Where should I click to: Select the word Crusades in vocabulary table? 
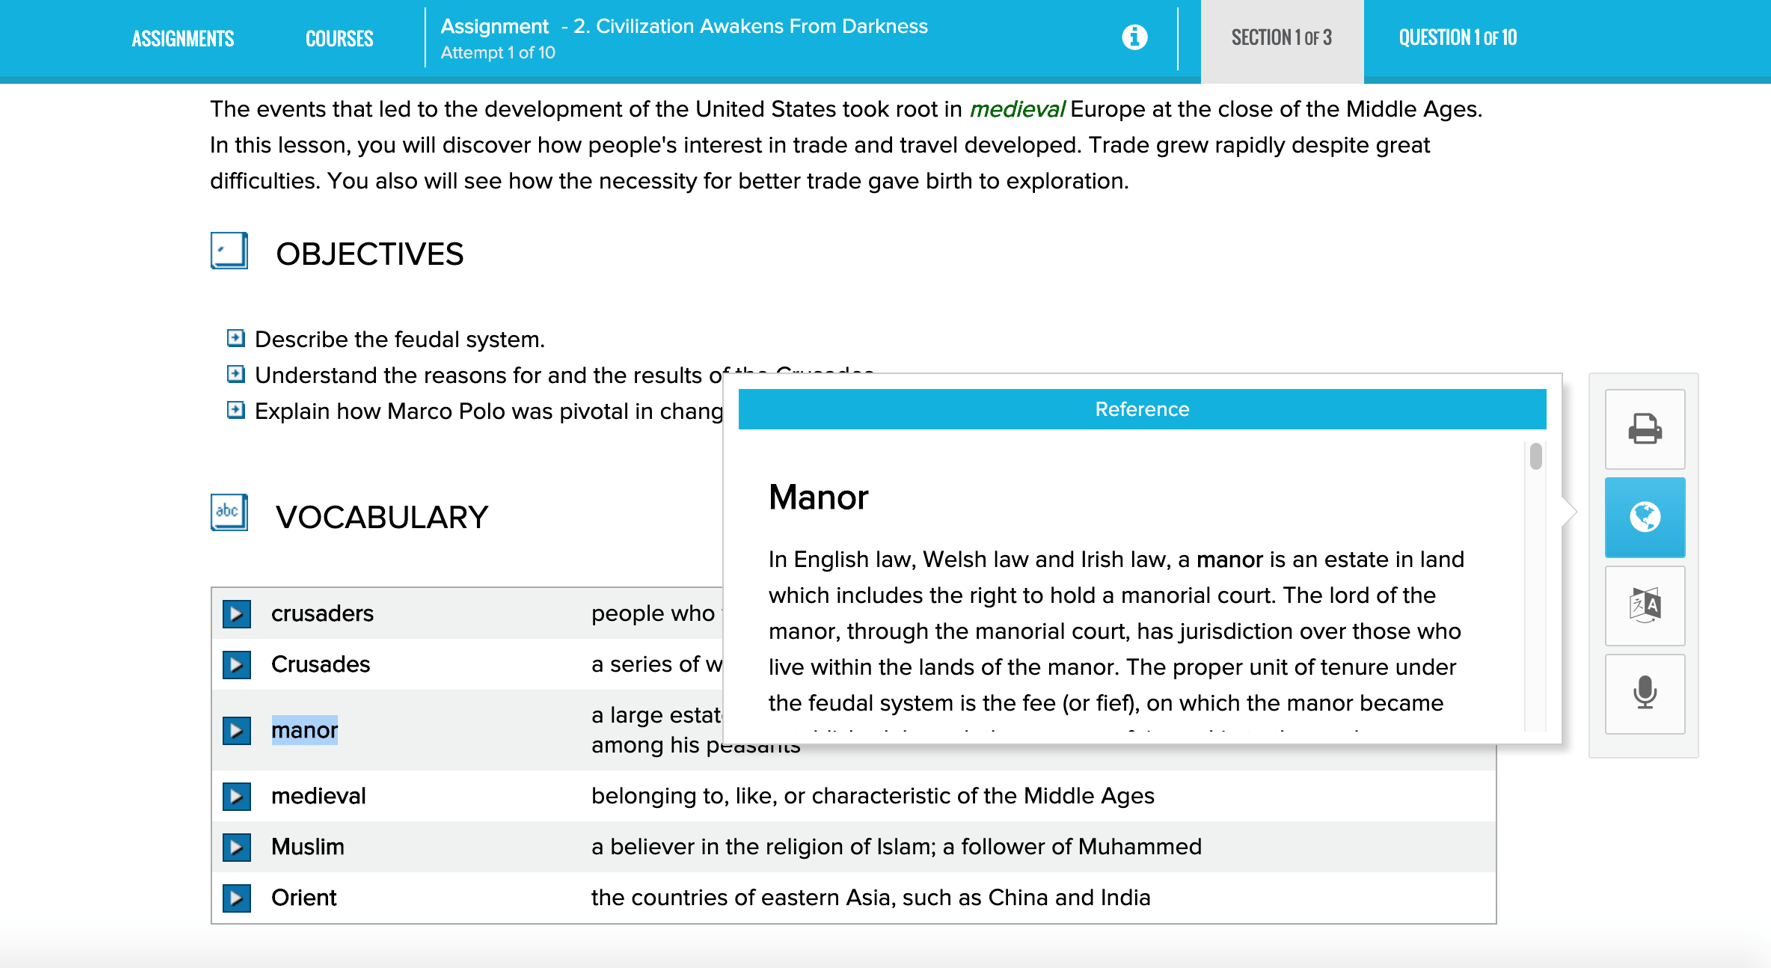point(320,664)
